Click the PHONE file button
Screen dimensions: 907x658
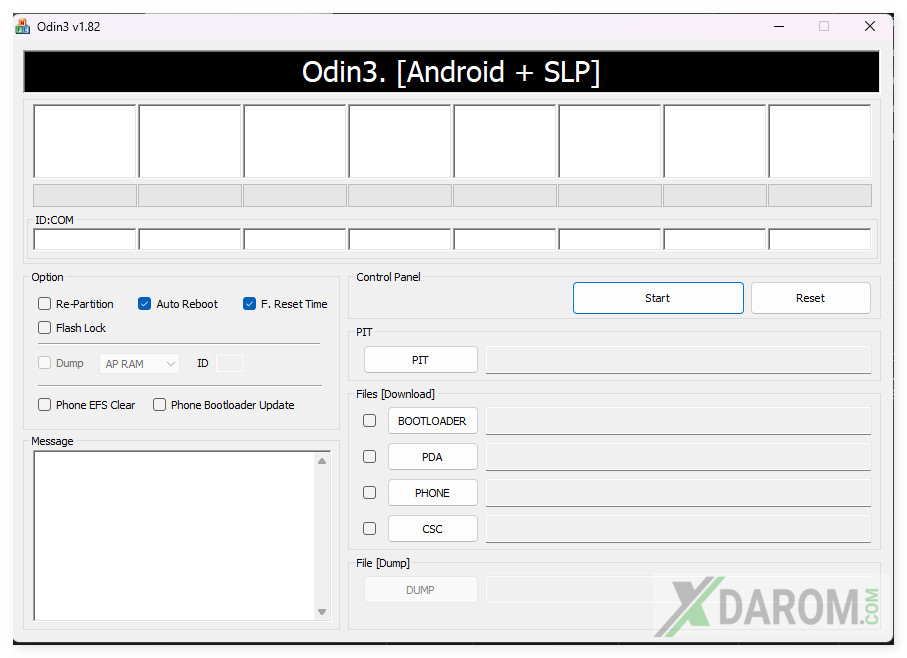[x=432, y=493]
